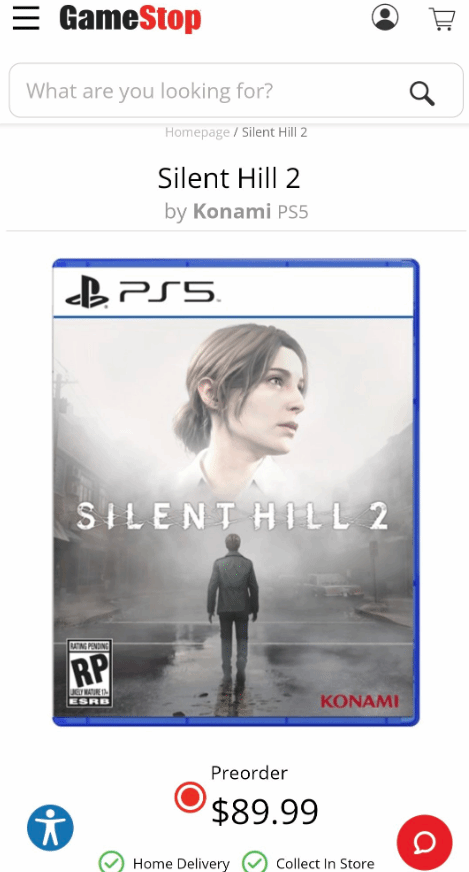Viewport: 469px width, 872px height.
Task: View the shopping cart
Action: [x=442, y=18]
